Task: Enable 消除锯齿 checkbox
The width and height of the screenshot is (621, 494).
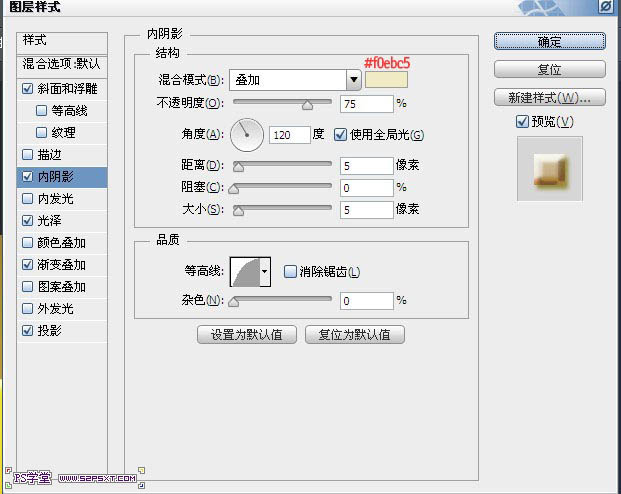Action: click(290, 271)
